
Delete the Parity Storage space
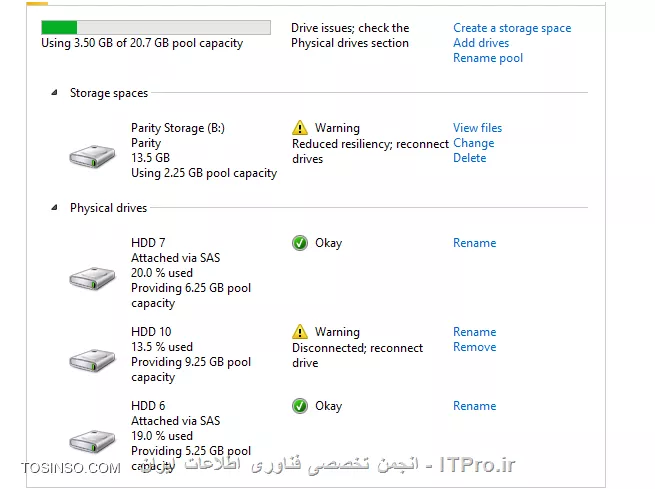(x=469, y=158)
